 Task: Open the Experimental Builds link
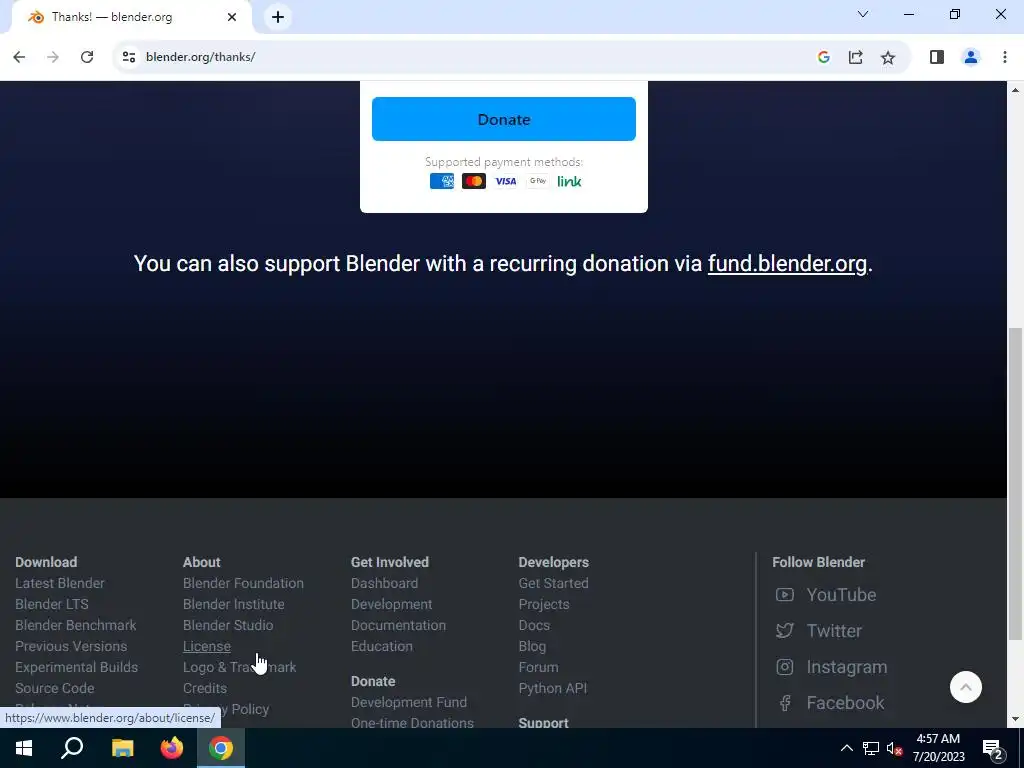pos(76,667)
